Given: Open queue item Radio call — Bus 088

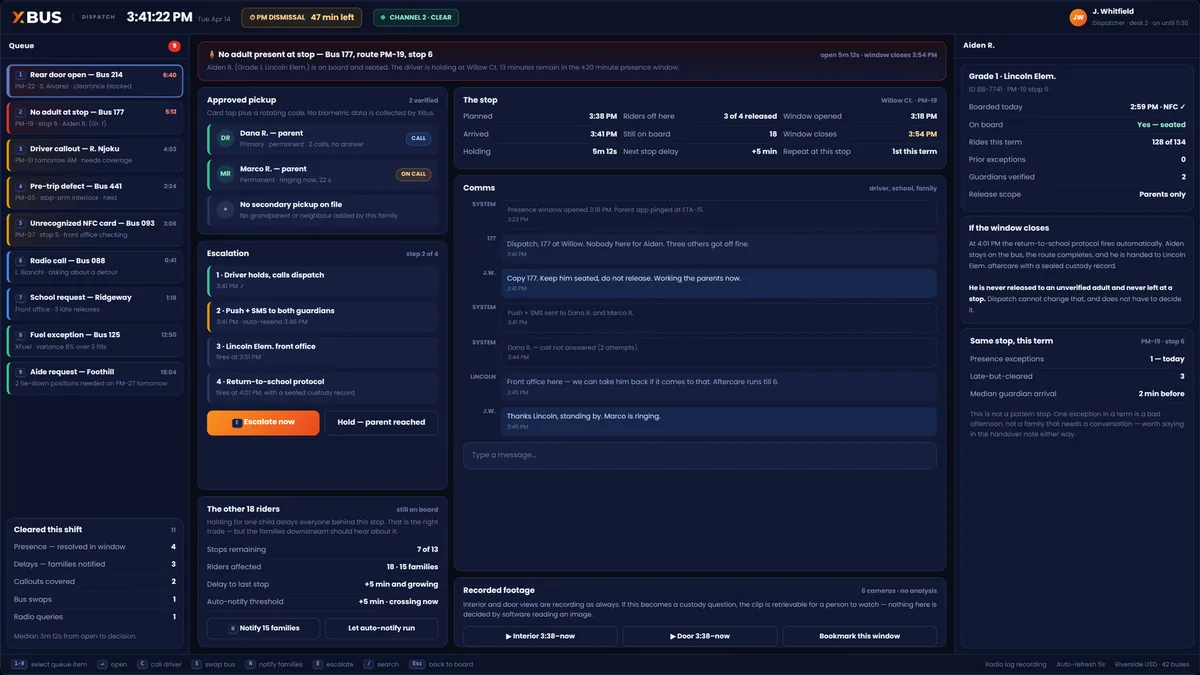Looking at the screenshot, I should 95,266.
